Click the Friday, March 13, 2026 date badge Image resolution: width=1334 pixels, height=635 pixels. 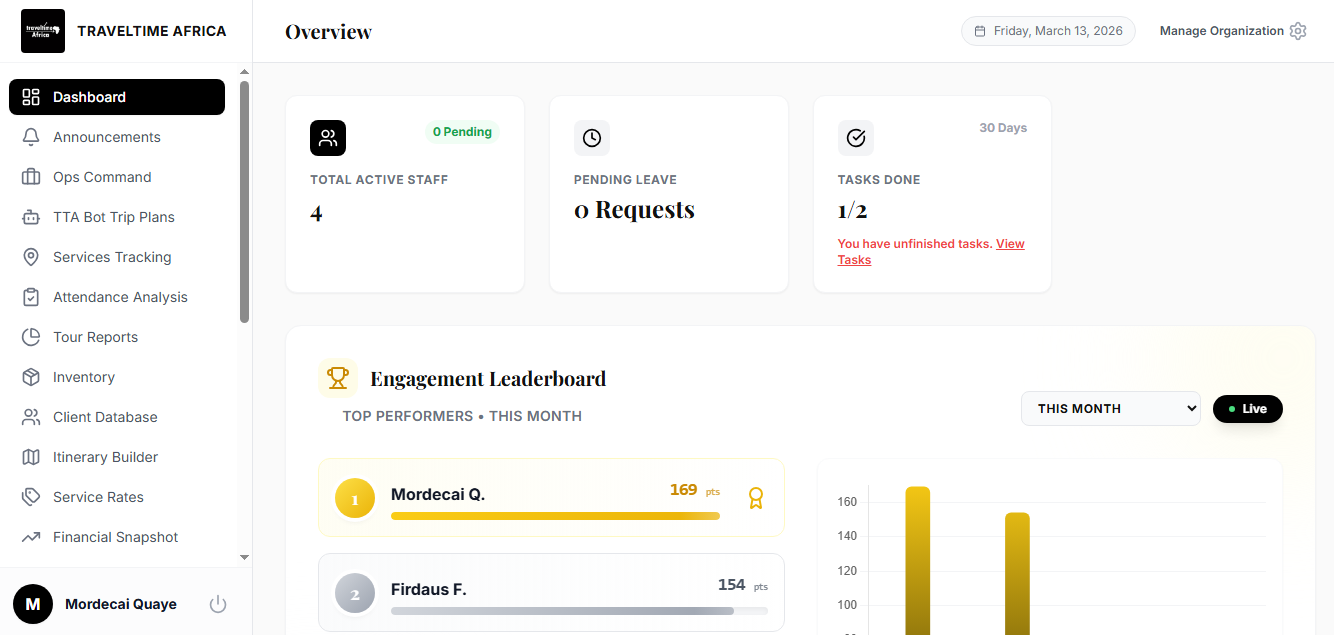pyautogui.click(x=1048, y=31)
